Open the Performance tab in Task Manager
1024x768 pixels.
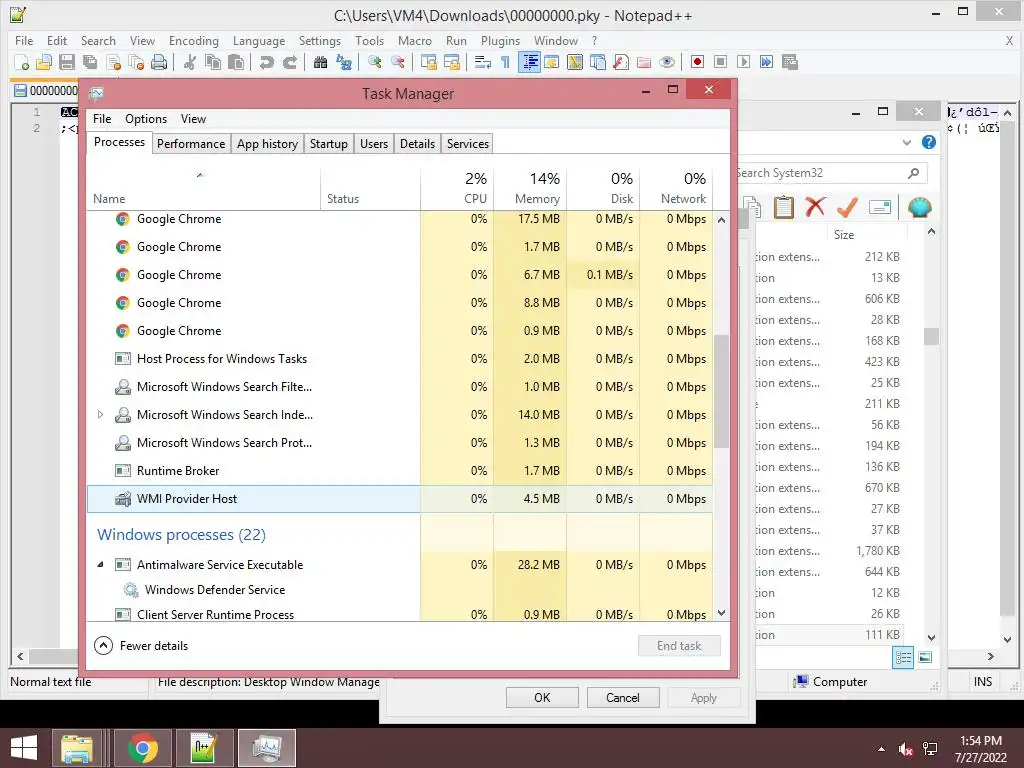tap(191, 144)
